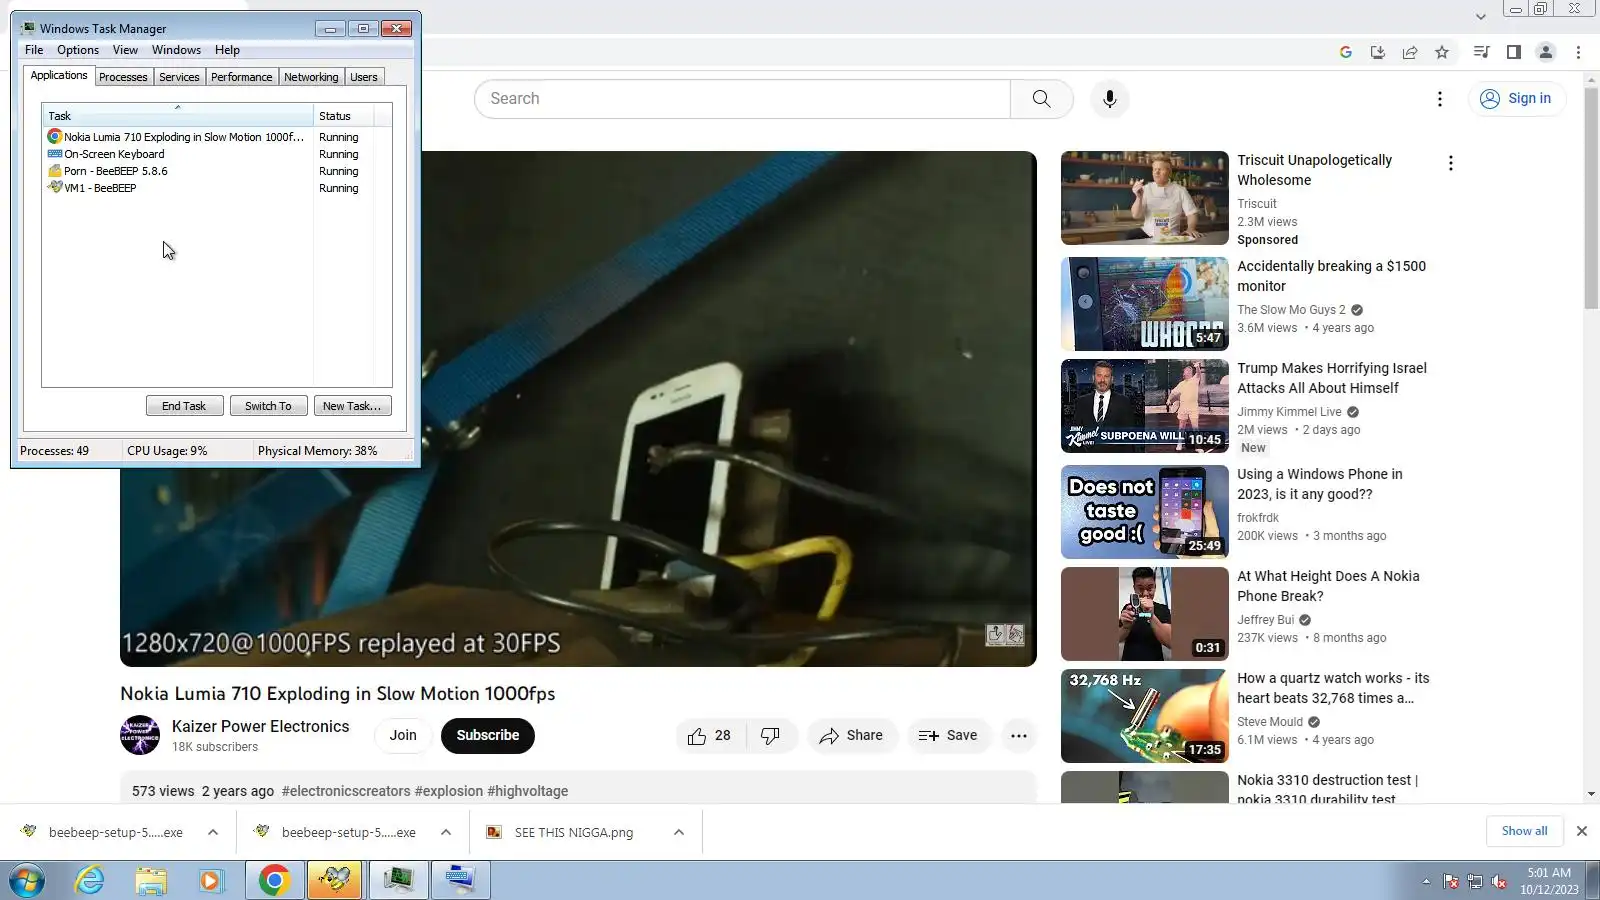Click Kaizer Power Electronics channel avatar
This screenshot has height=900, width=1600.
[x=140, y=736]
